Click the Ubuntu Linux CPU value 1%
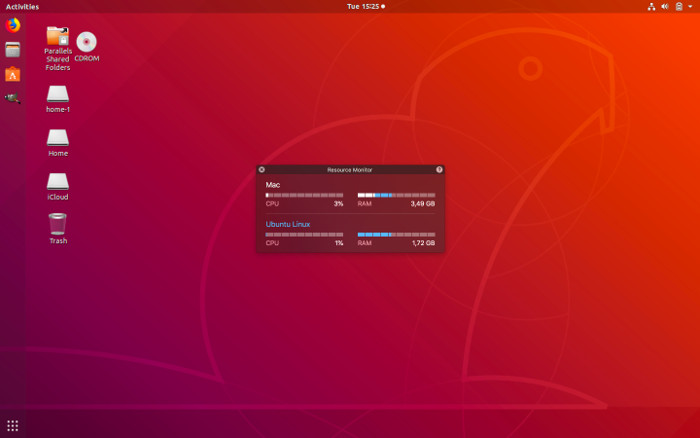Viewport: 700px width, 438px height. tap(339, 243)
